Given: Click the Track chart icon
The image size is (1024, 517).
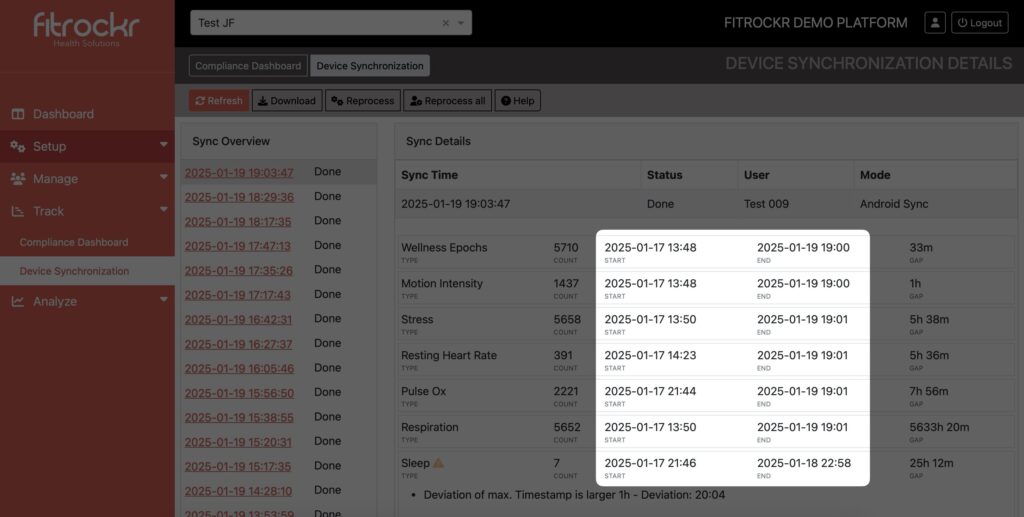Looking at the screenshot, I should (x=18, y=211).
